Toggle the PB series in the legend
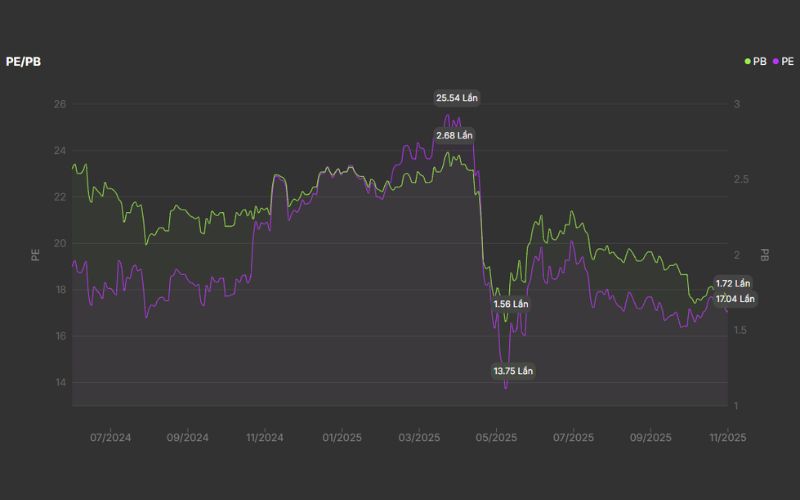This screenshot has height=500, width=800. coord(759,62)
